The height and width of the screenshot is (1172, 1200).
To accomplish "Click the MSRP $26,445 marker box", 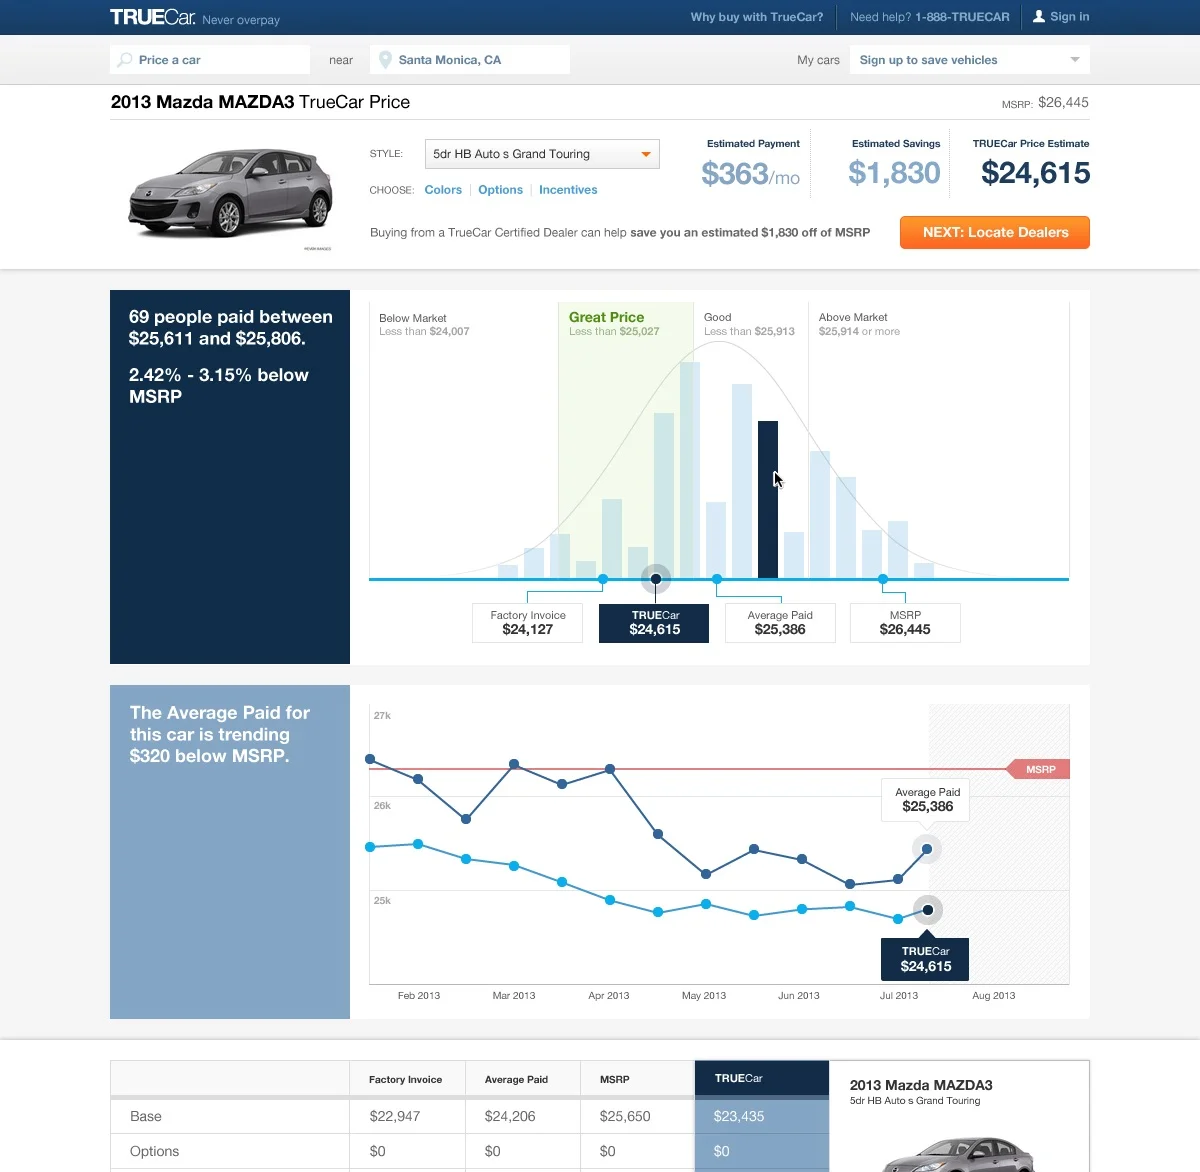I will [905, 623].
